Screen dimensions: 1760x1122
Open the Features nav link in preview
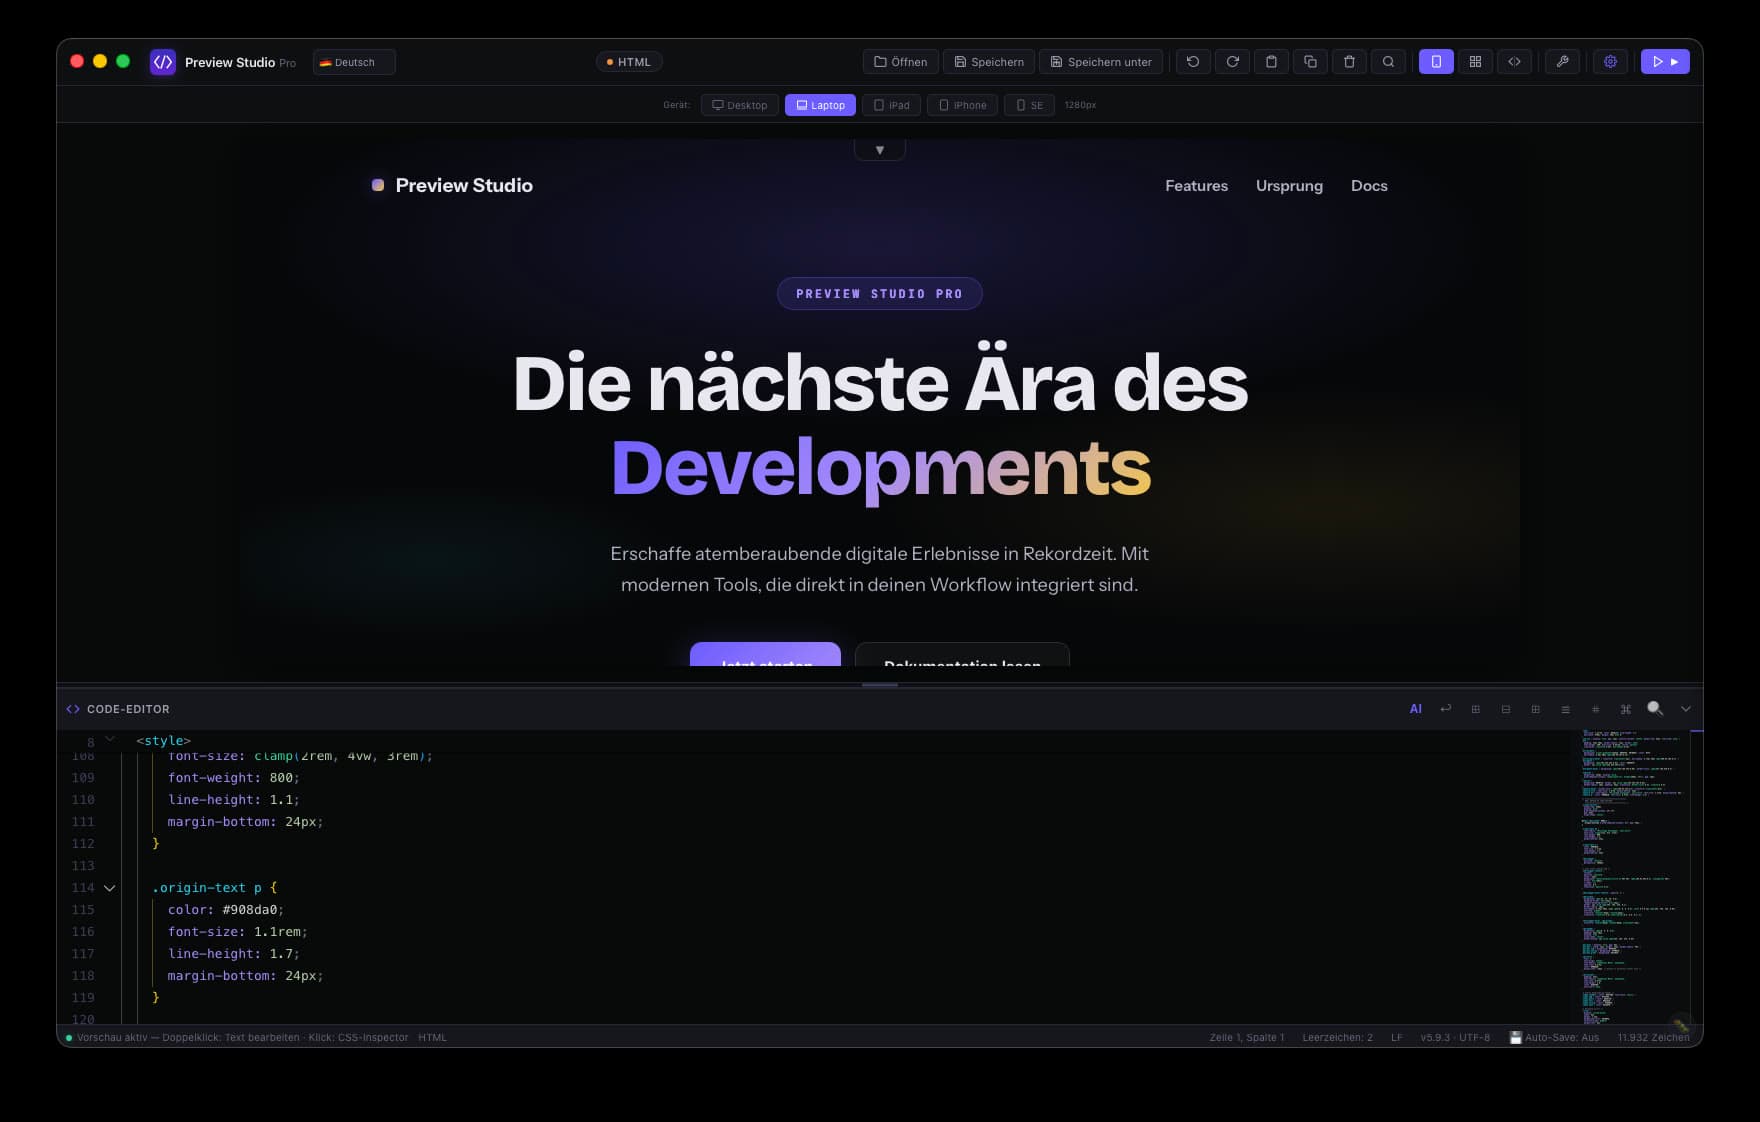[x=1196, y=186]
